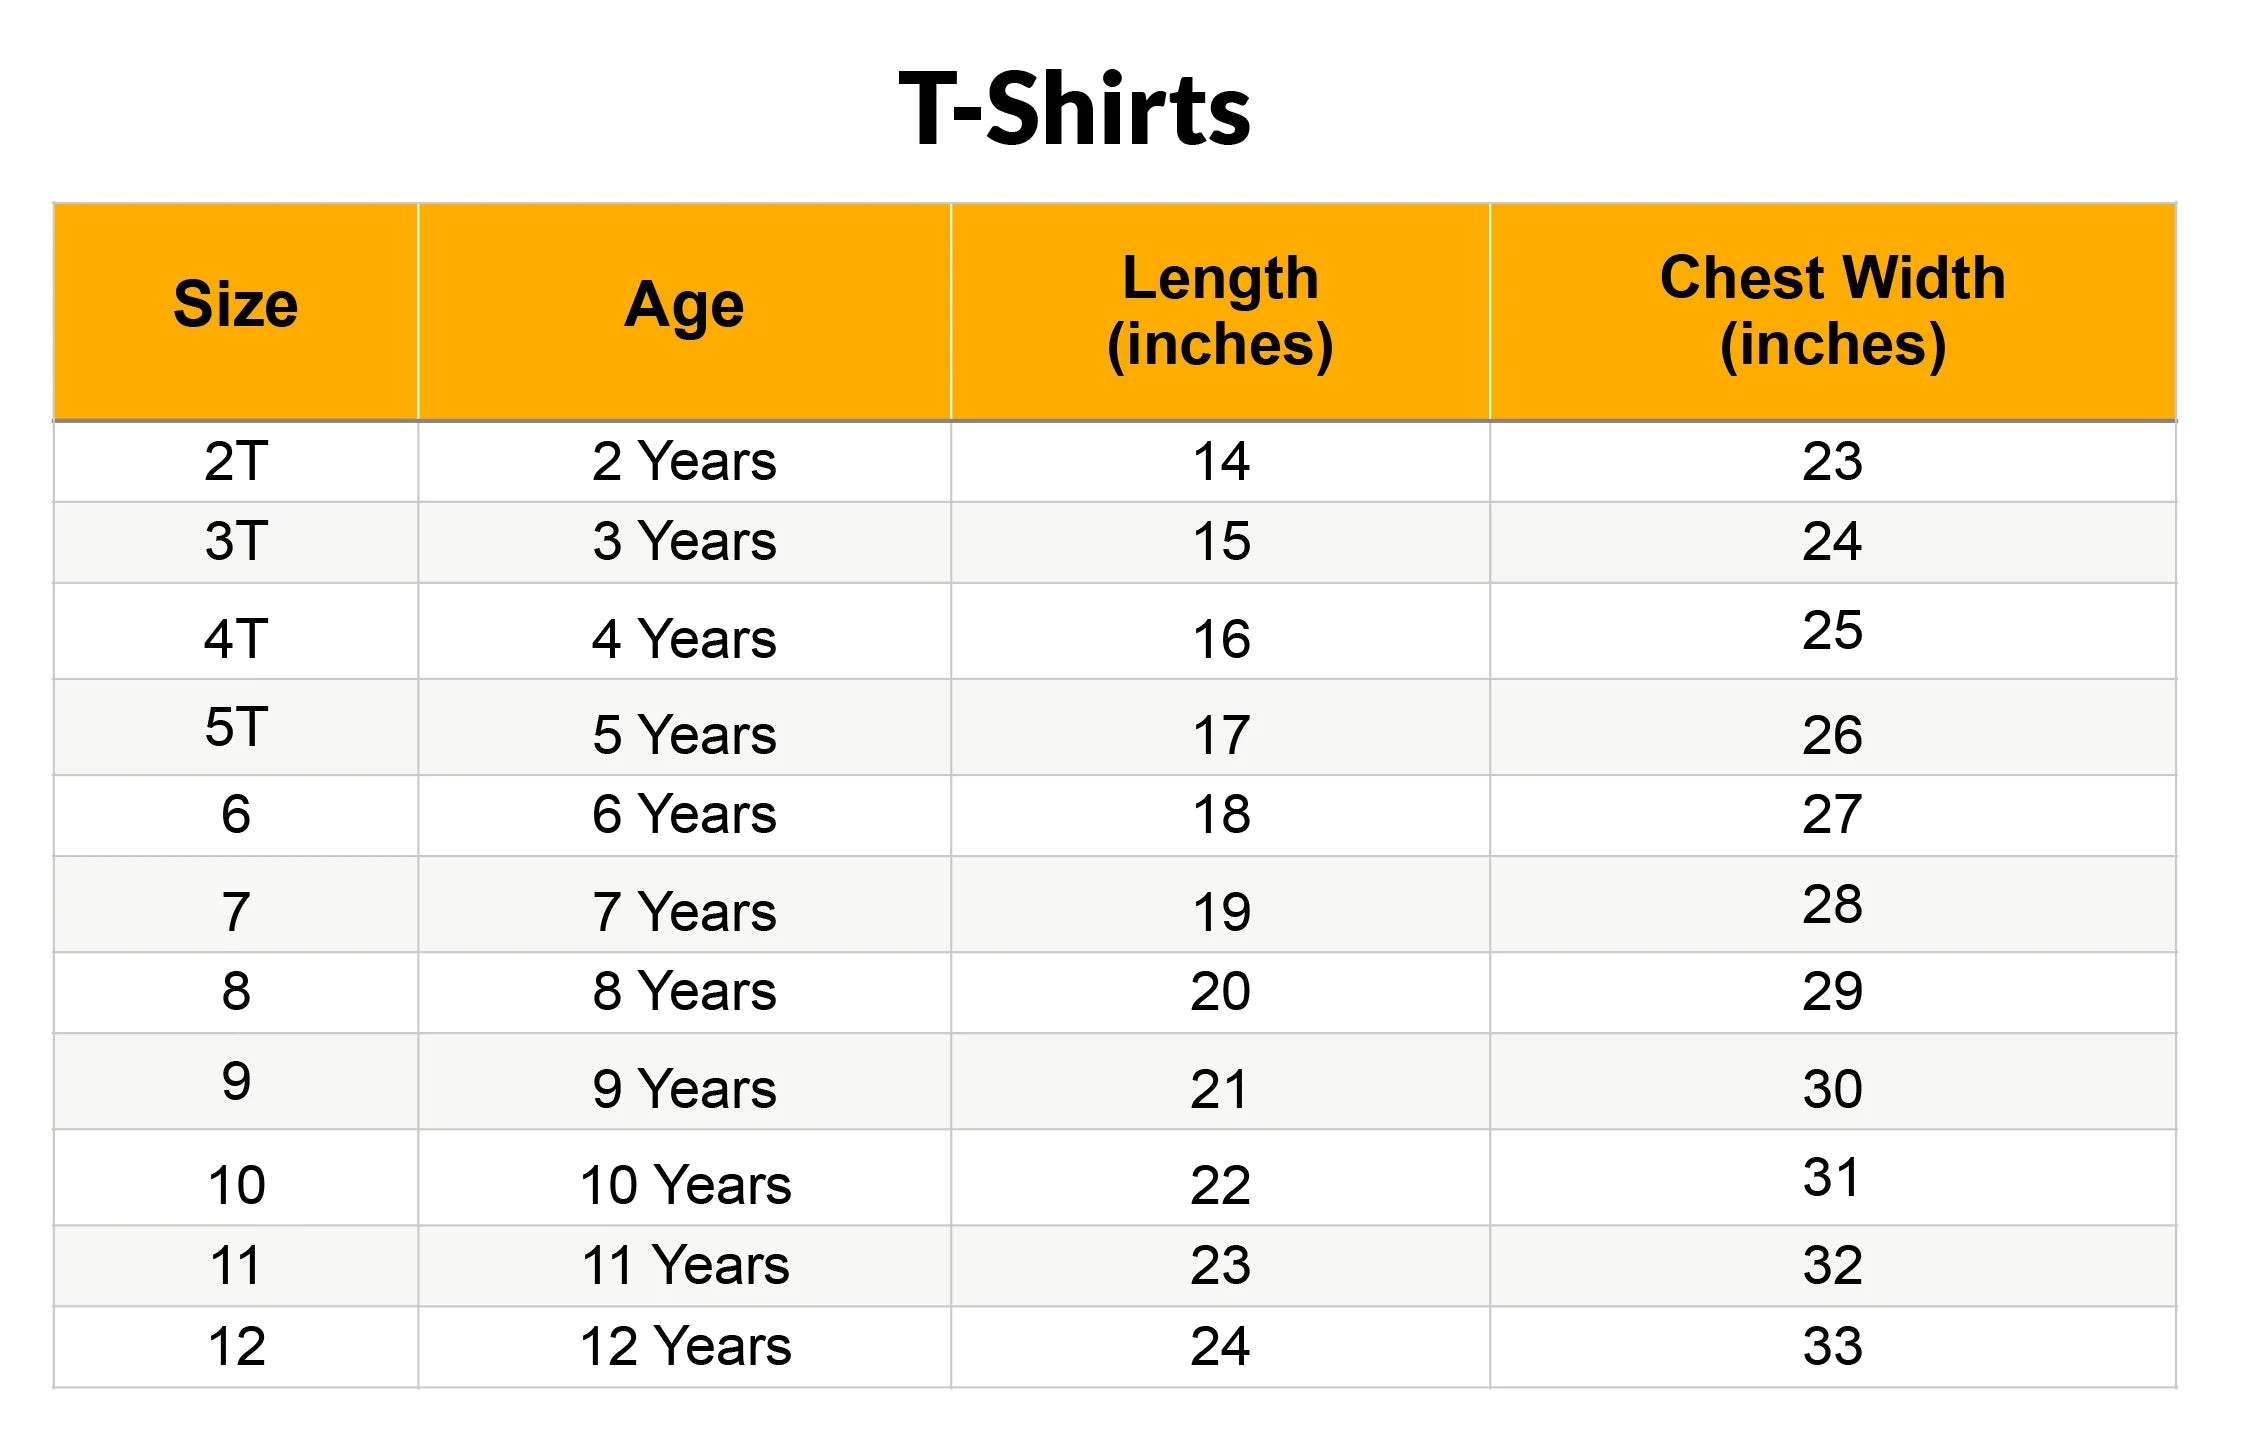Click the 11 Years age cell

[x=684, y=1266]
